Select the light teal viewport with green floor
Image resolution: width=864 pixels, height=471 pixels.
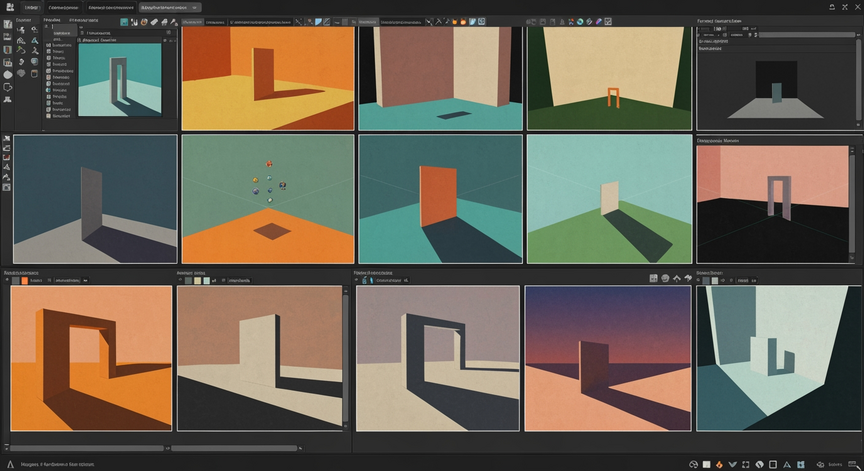(609, 199)
